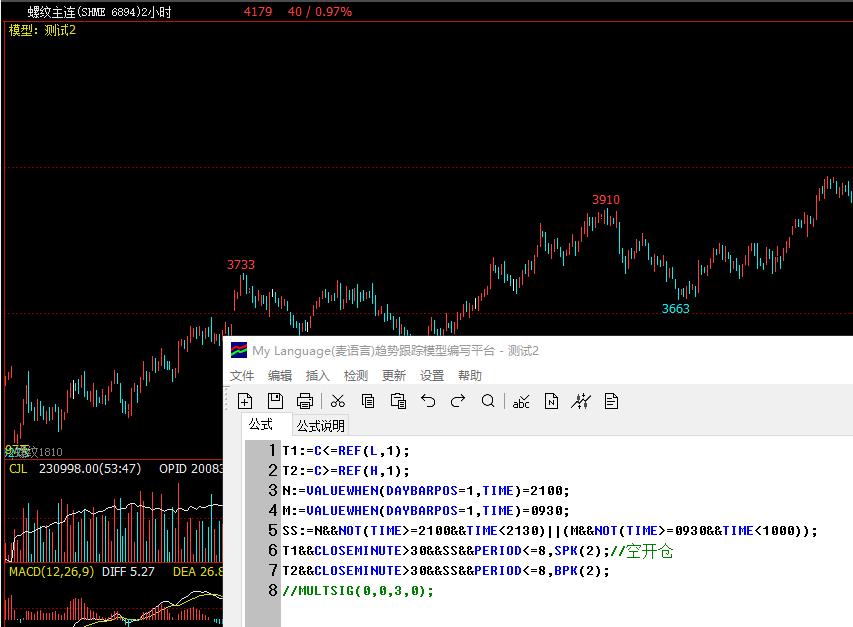Click the candlestick chart icon in toolbar

(x=581, y=401)
